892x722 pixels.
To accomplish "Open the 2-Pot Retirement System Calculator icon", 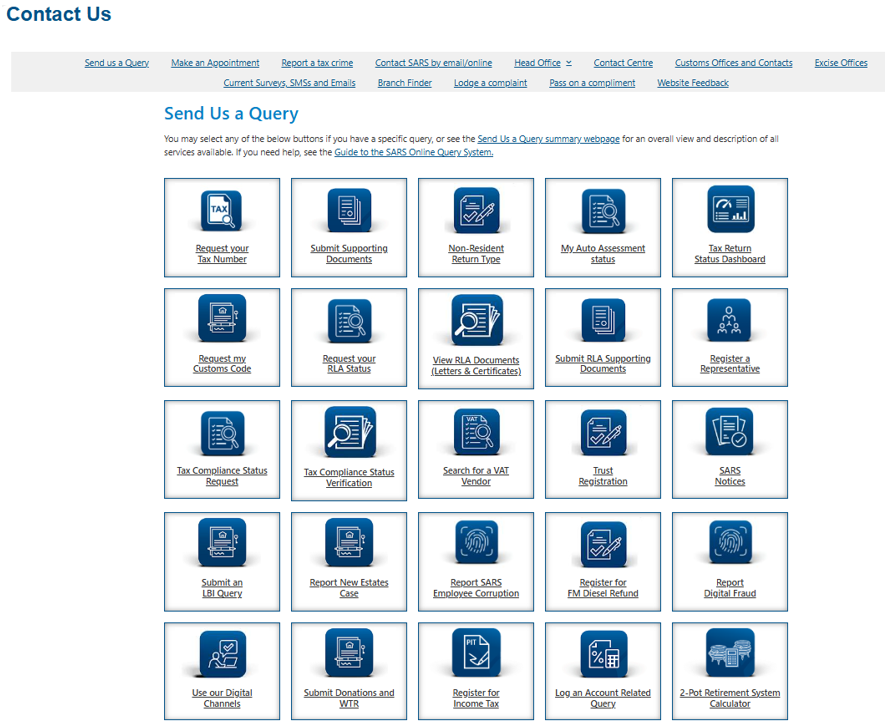I will click(730, 652).
